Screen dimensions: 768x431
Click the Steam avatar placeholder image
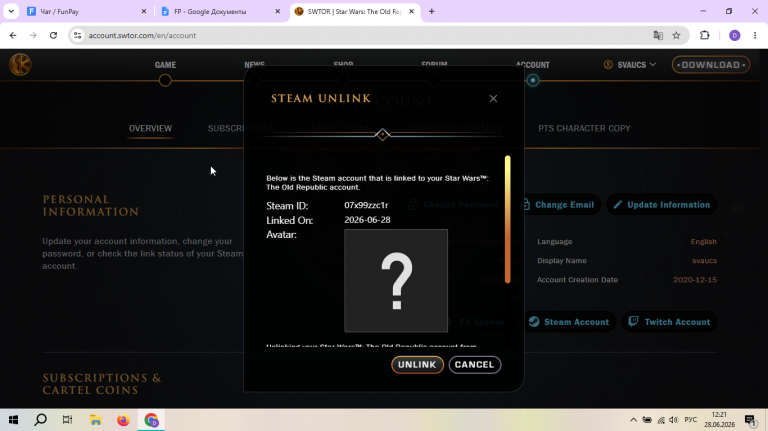click(x=396, y=281)
